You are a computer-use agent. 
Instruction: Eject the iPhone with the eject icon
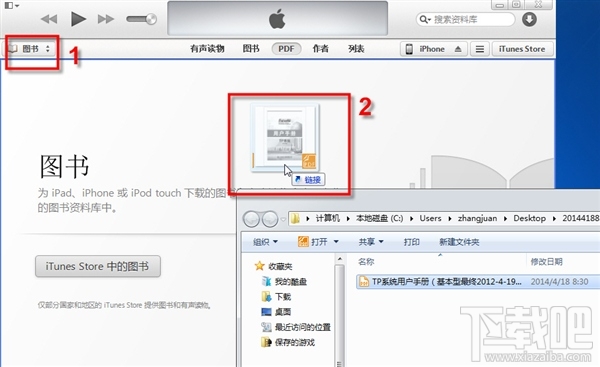point(458,49)
